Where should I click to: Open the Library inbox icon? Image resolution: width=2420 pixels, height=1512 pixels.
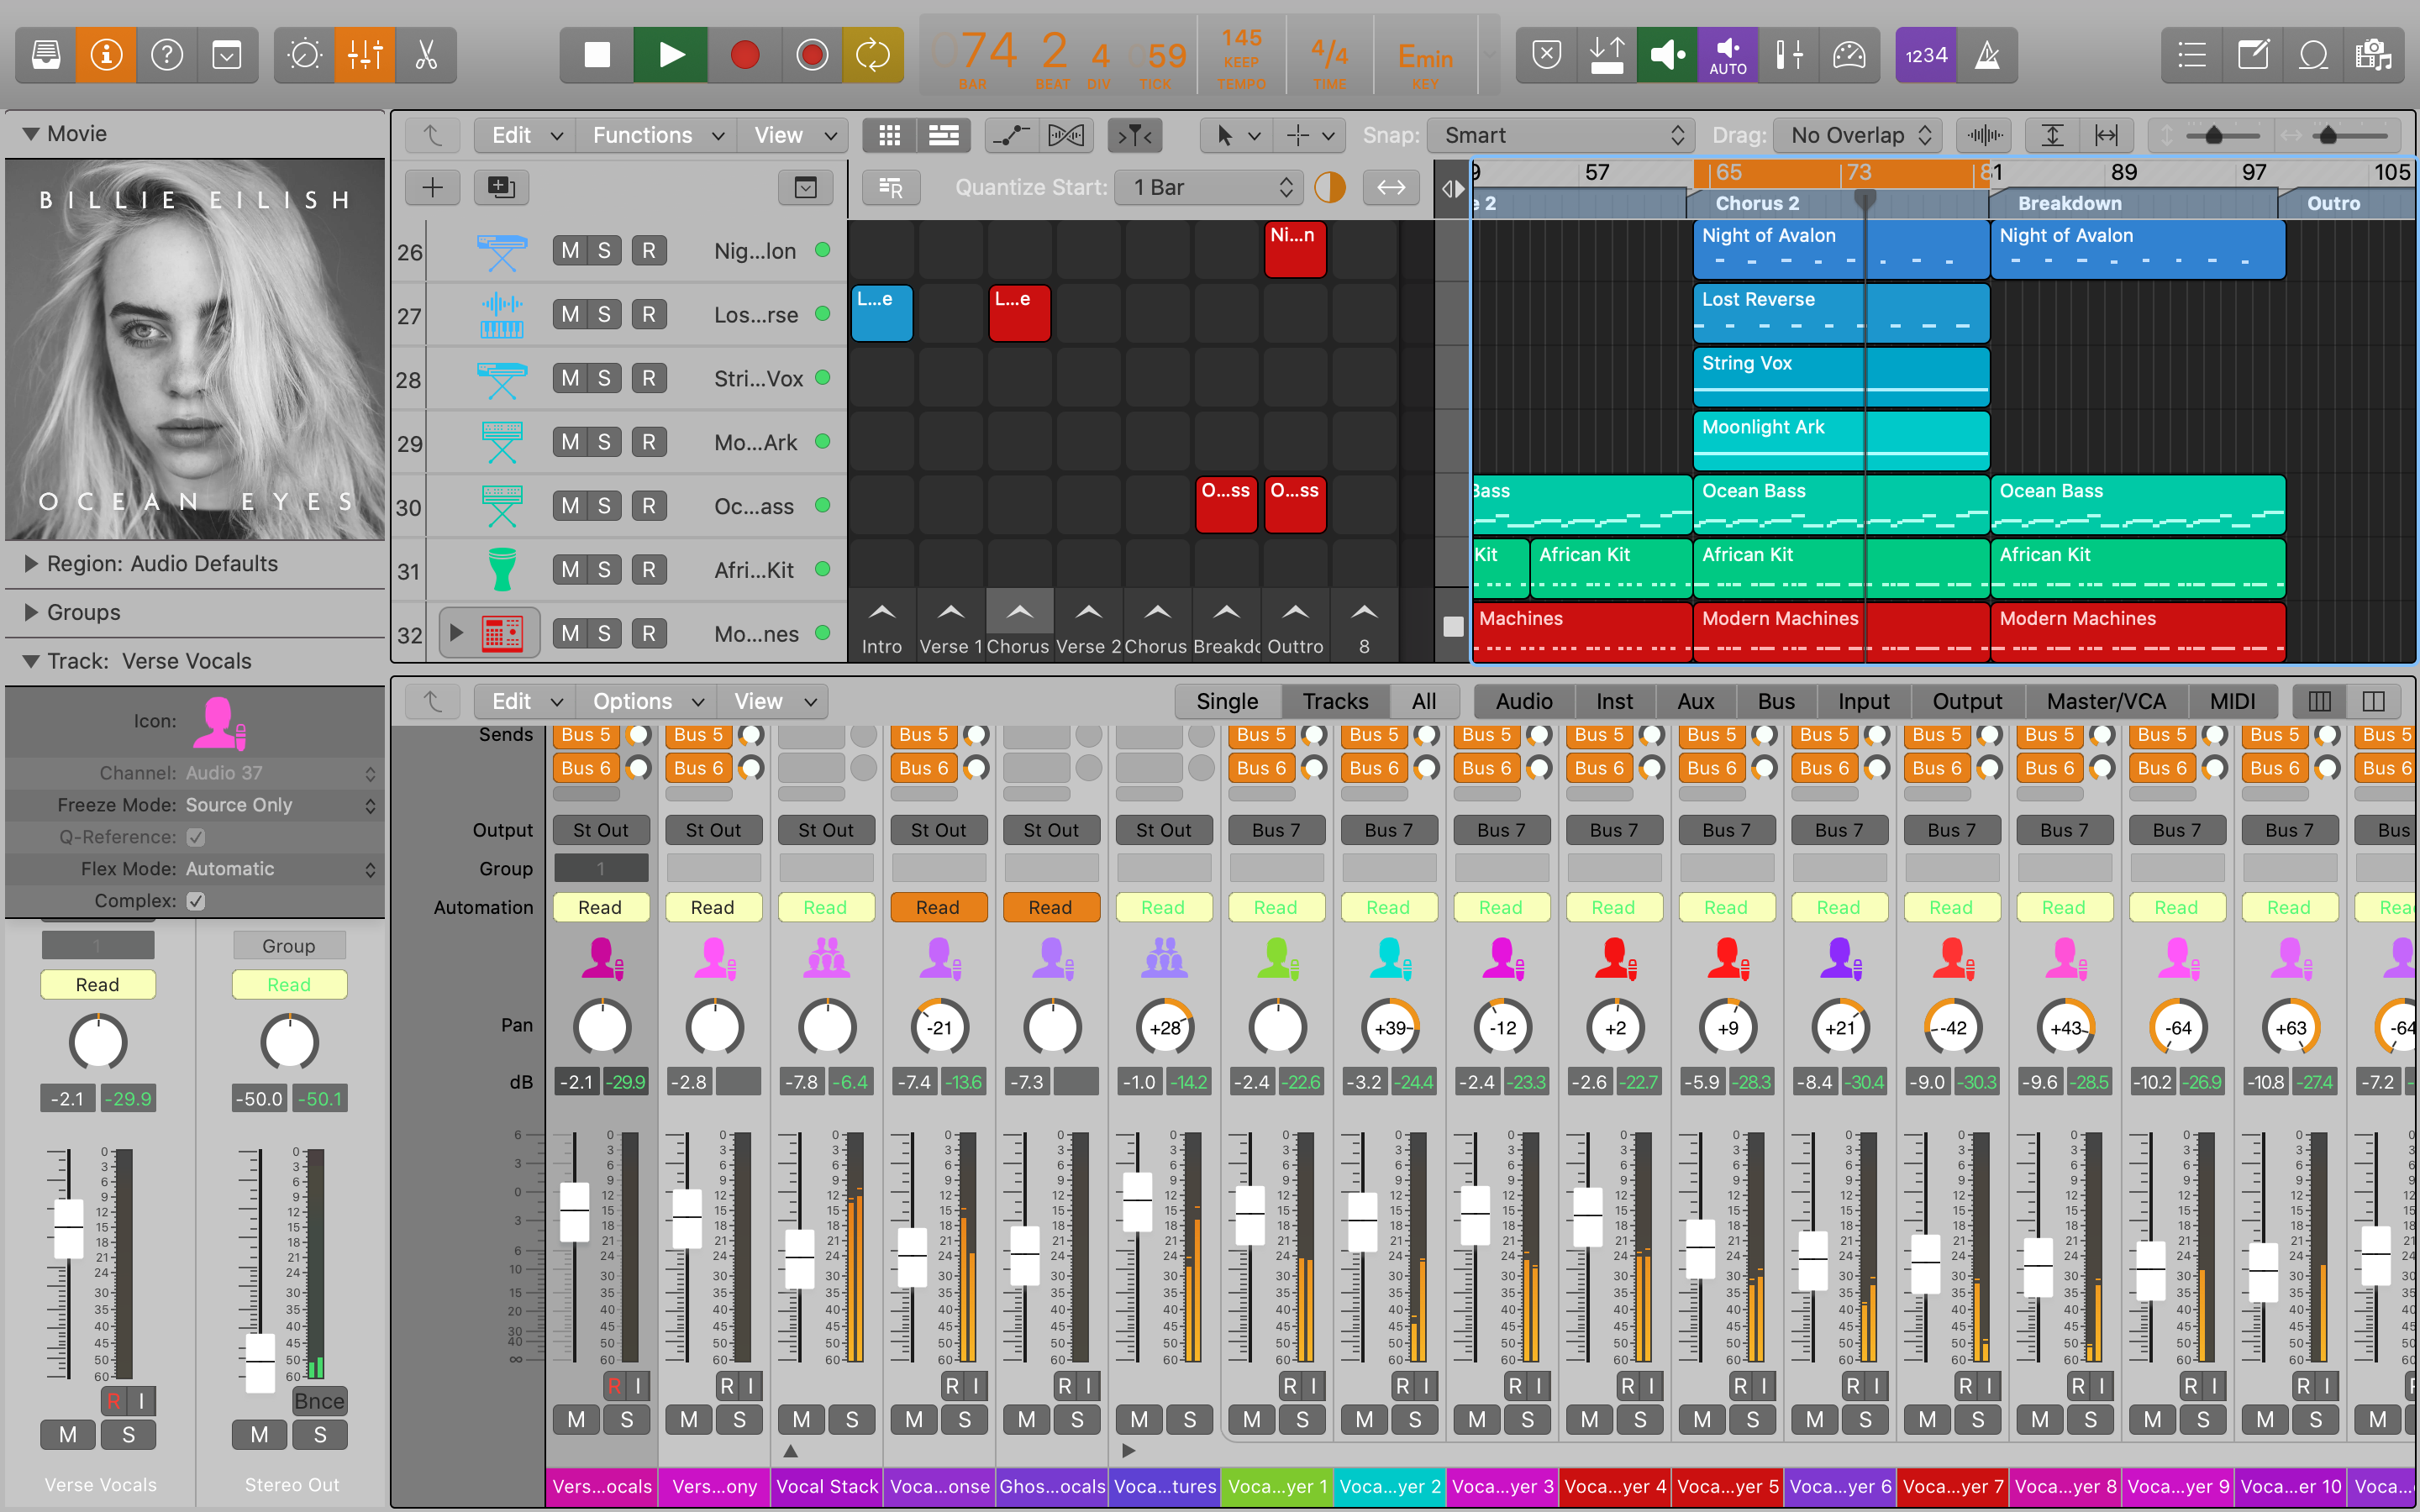coord(45,55)
